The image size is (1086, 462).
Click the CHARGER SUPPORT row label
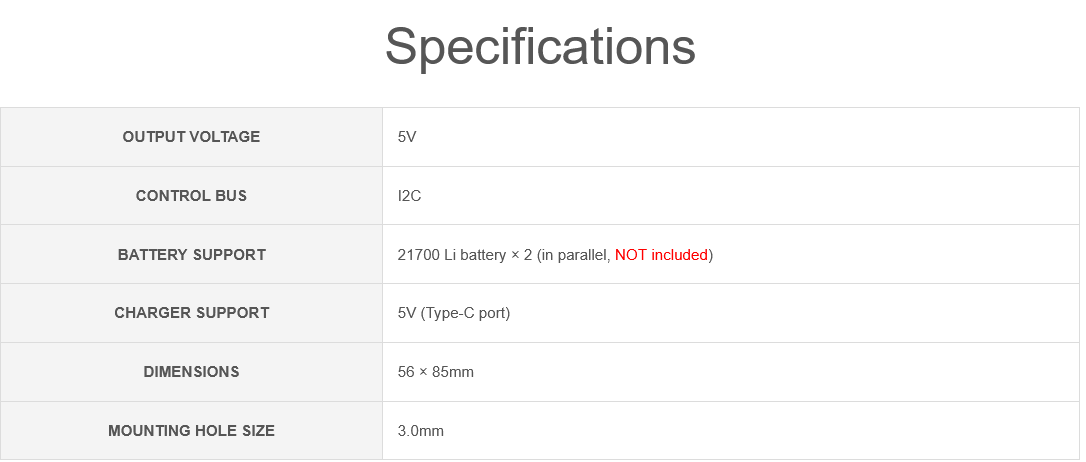[191, 313]
